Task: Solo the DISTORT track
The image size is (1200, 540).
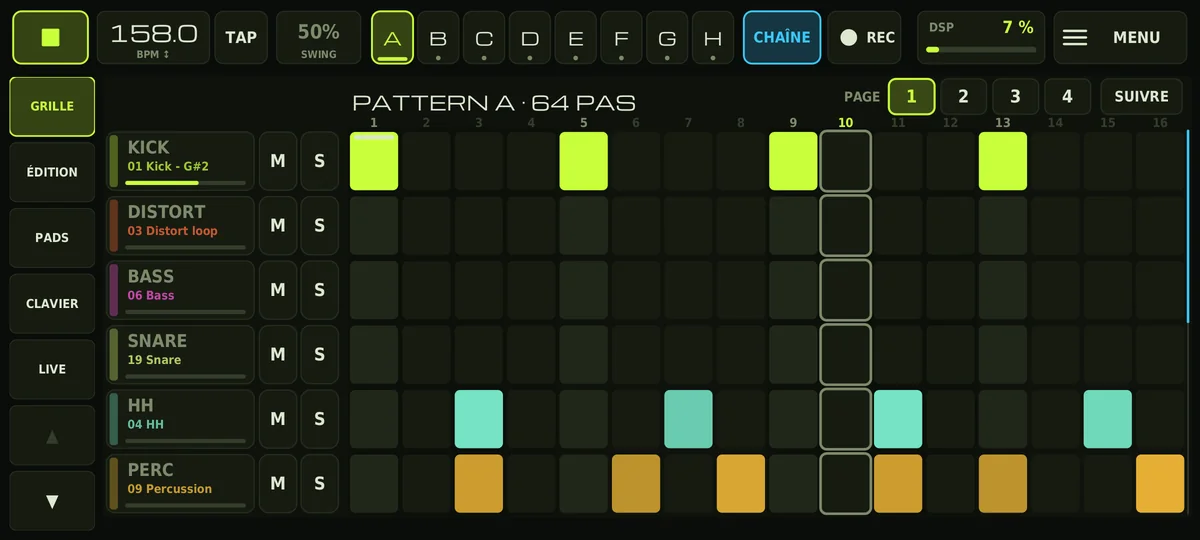Action: pyautogui.click(x=319, y=225)
